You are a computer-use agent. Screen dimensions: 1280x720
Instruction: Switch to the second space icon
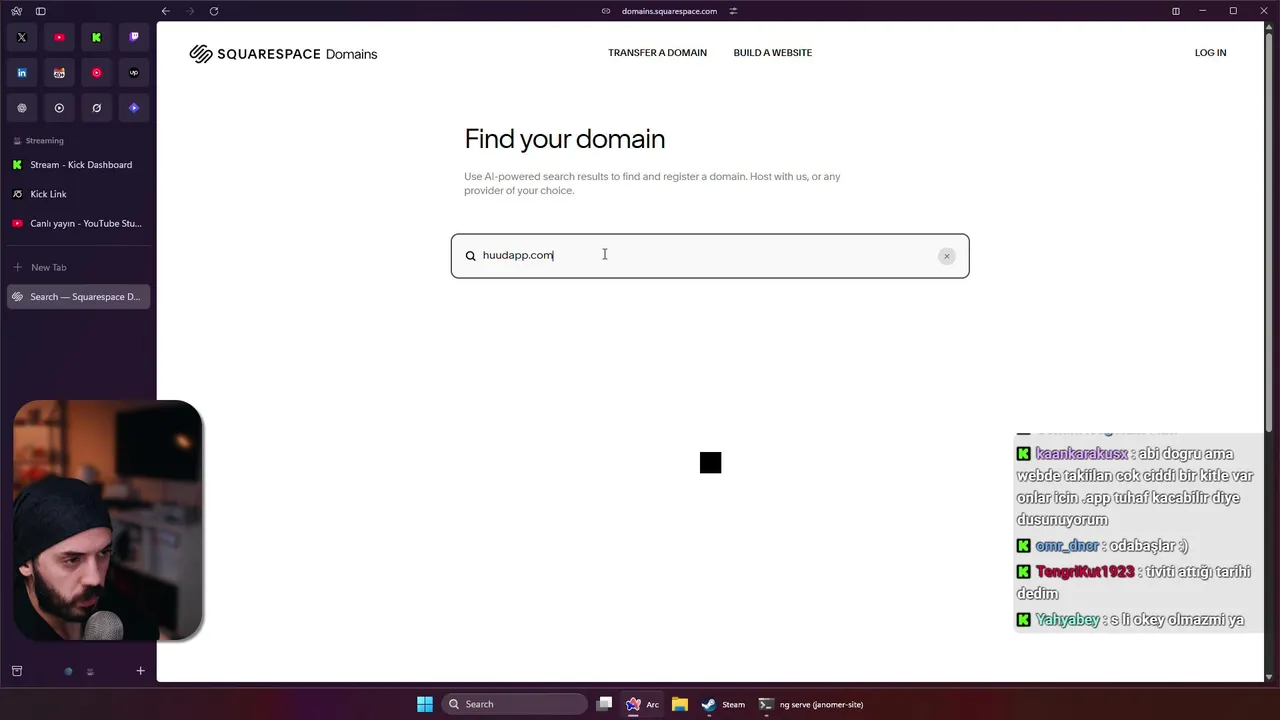90,671
